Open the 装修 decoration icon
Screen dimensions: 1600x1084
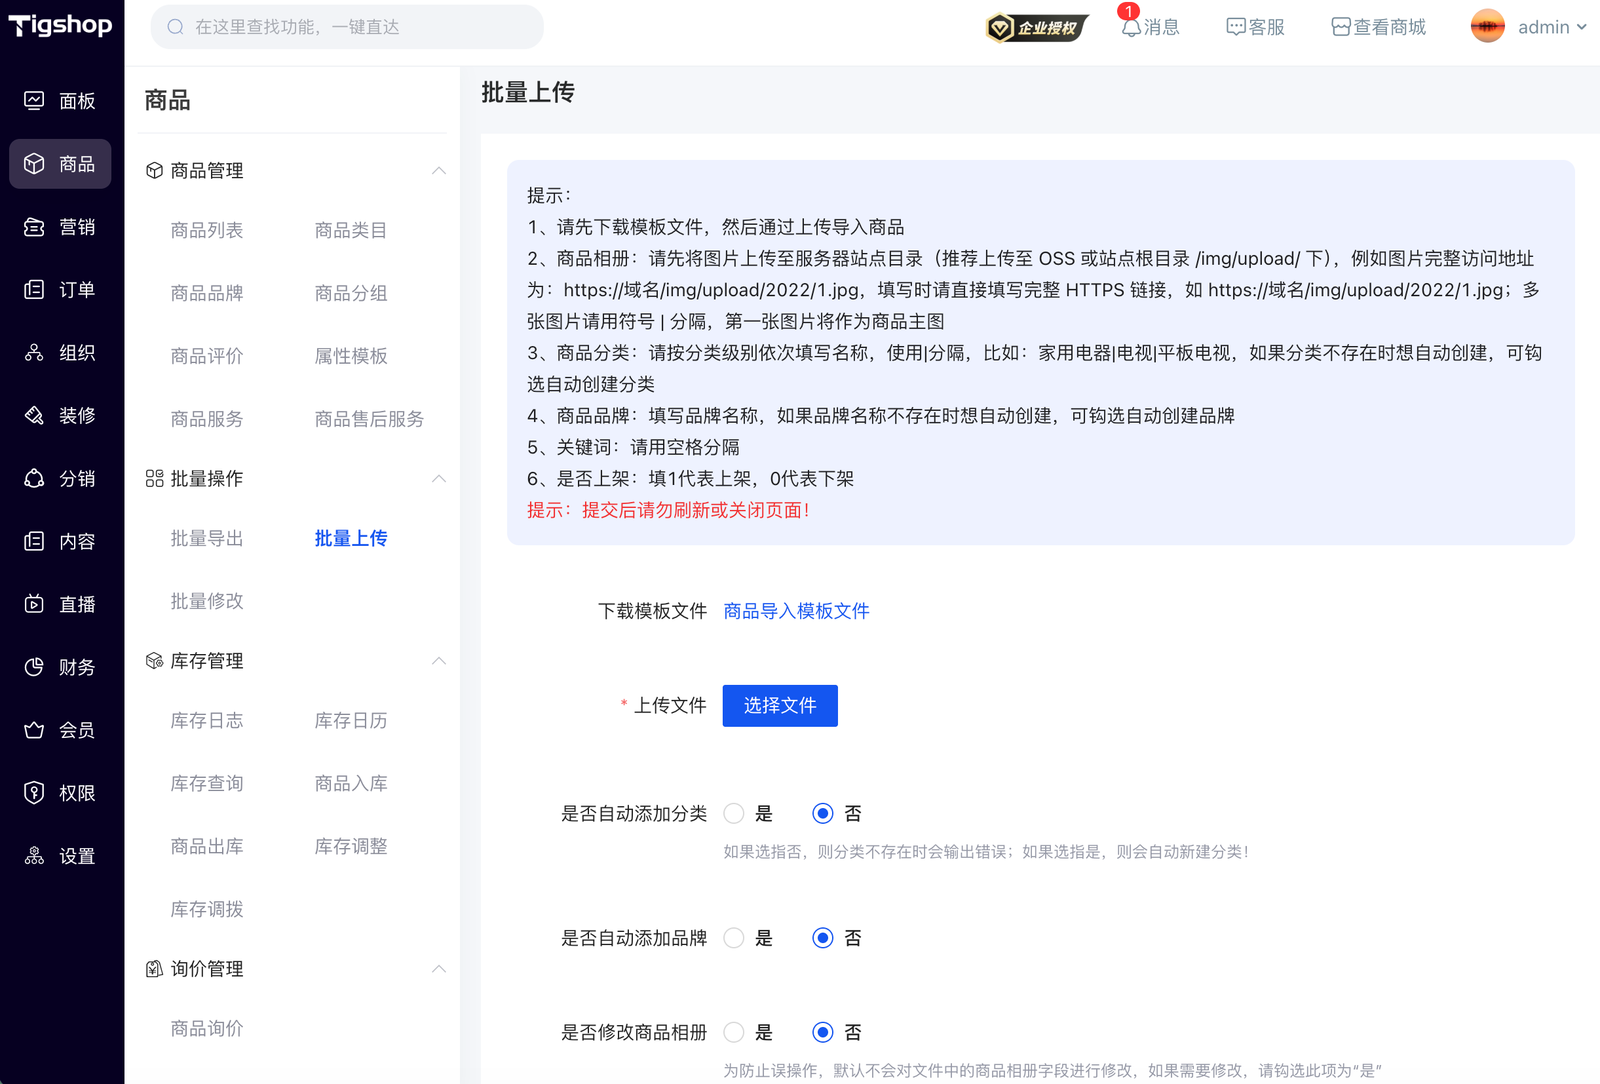pos(34,416)
